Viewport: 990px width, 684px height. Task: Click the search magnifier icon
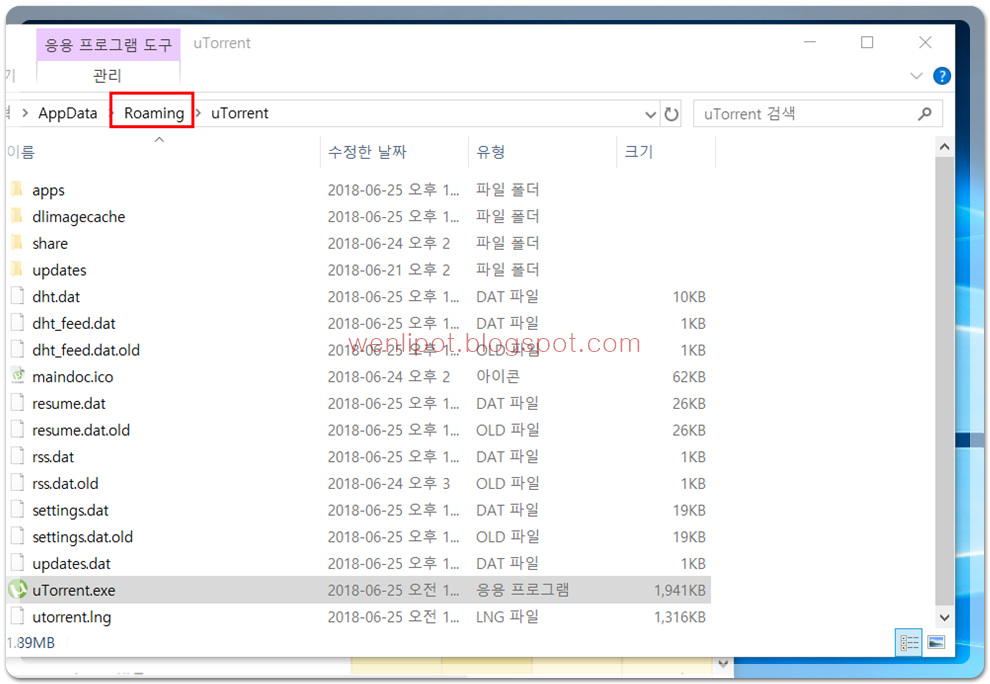[924, 114]
